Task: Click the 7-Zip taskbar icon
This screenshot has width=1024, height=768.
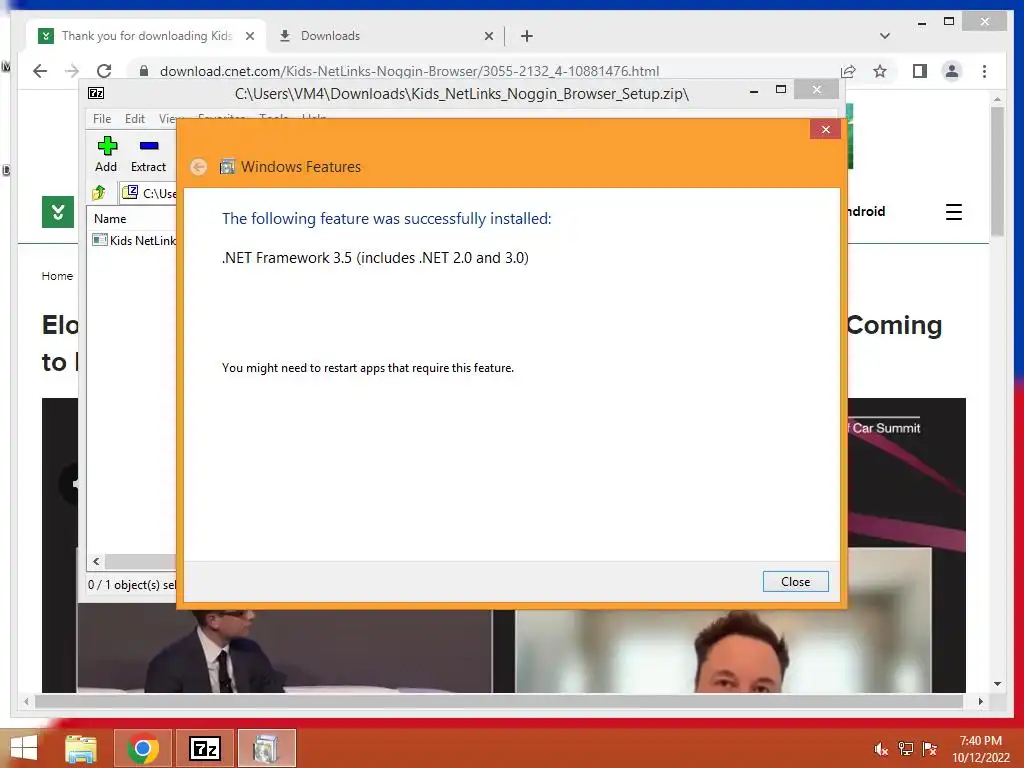Action: point(204,748)
